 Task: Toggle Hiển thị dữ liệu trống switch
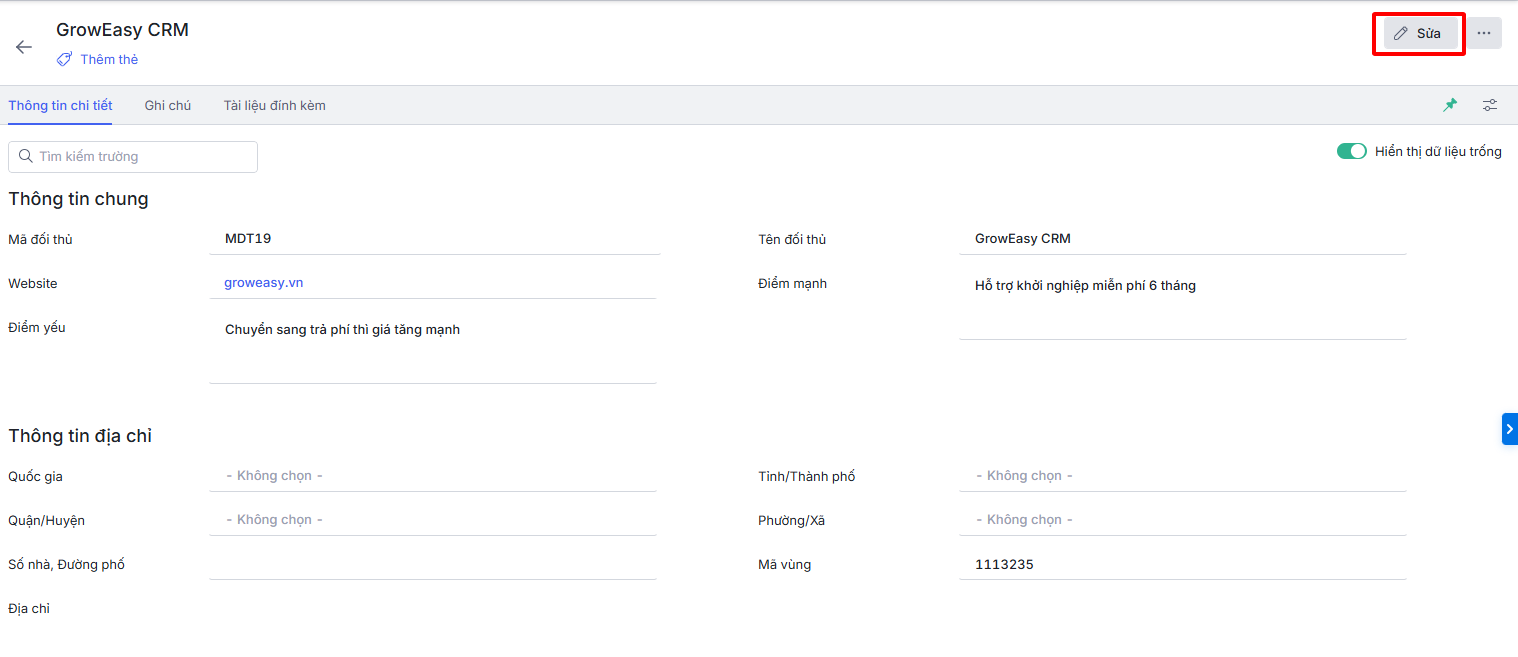coord(1351,152)
